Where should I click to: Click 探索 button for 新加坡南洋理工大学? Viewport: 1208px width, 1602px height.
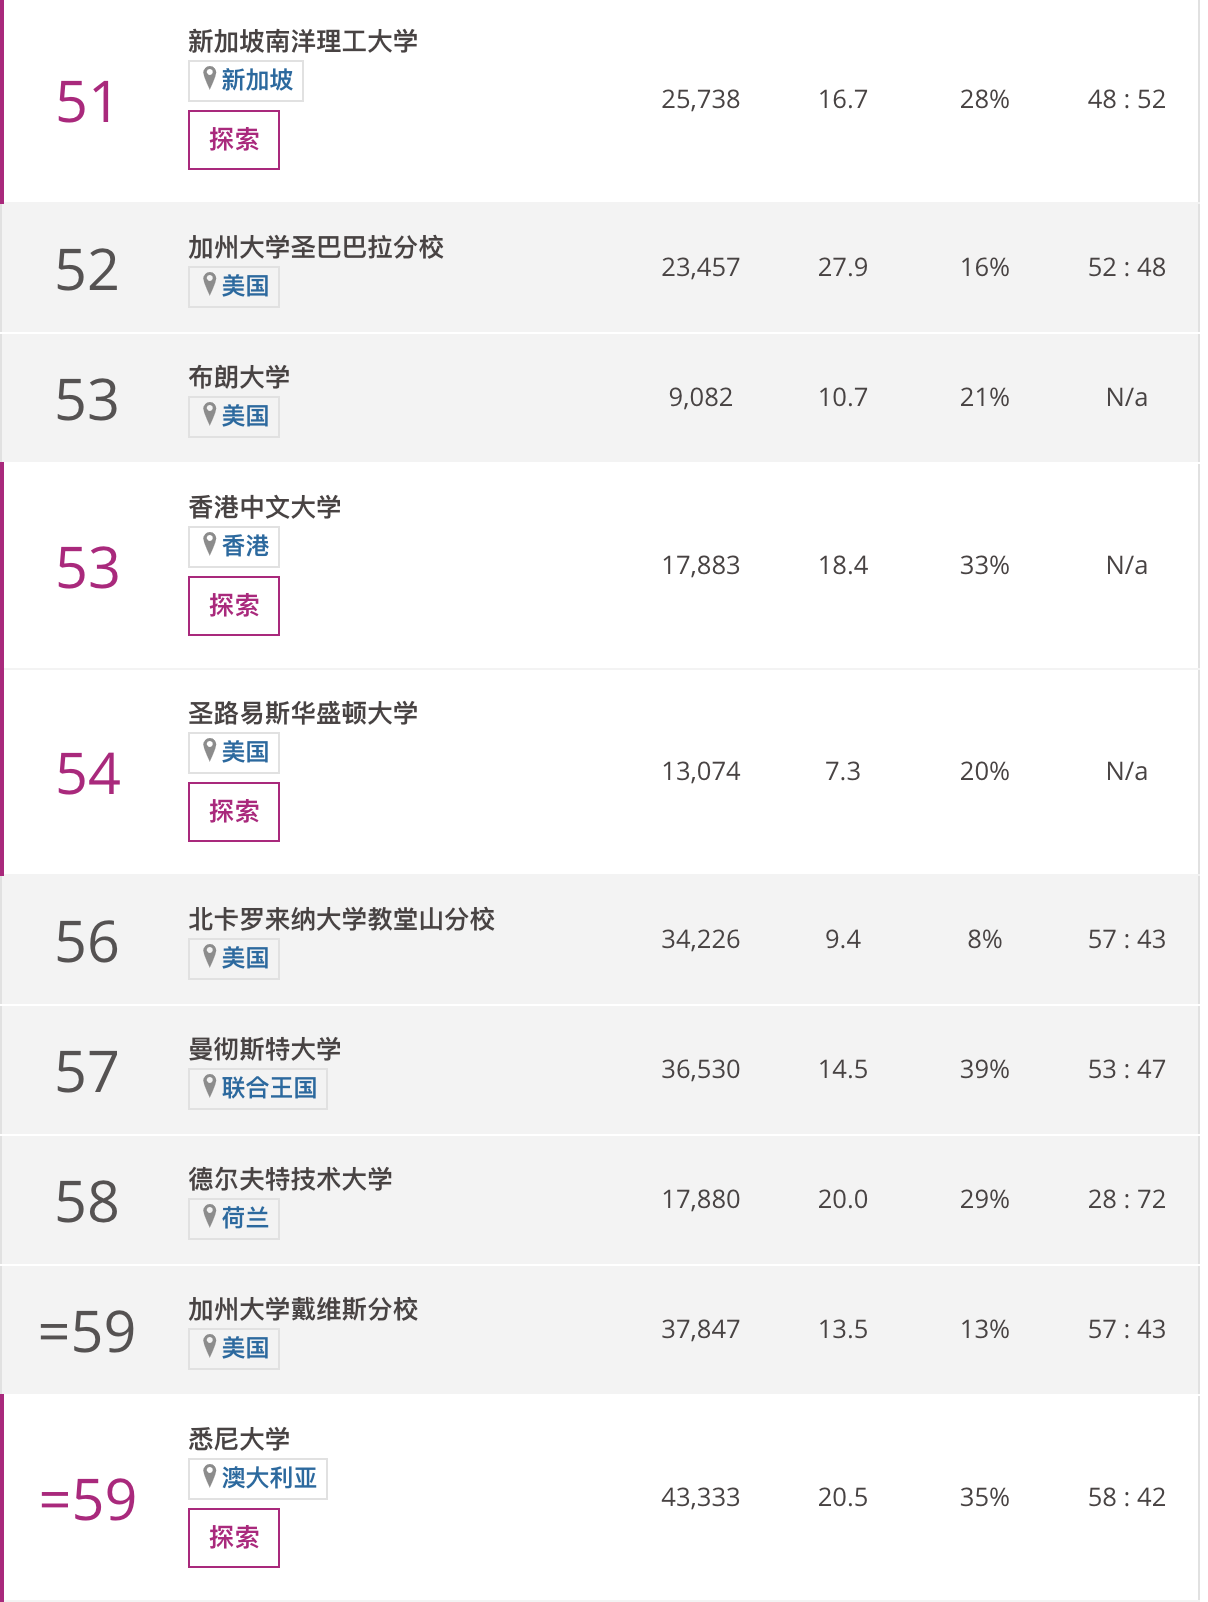click(233, 140)
